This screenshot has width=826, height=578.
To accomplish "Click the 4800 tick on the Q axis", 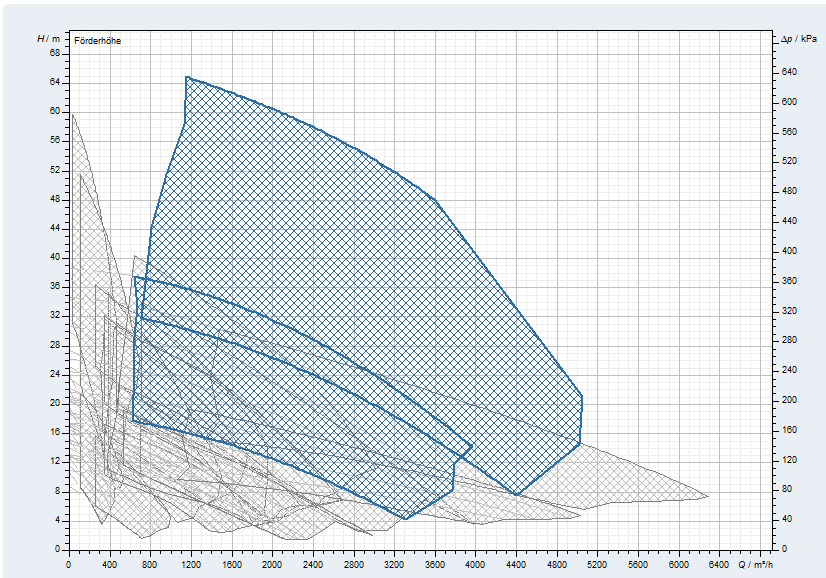I will tap(556, 565).
